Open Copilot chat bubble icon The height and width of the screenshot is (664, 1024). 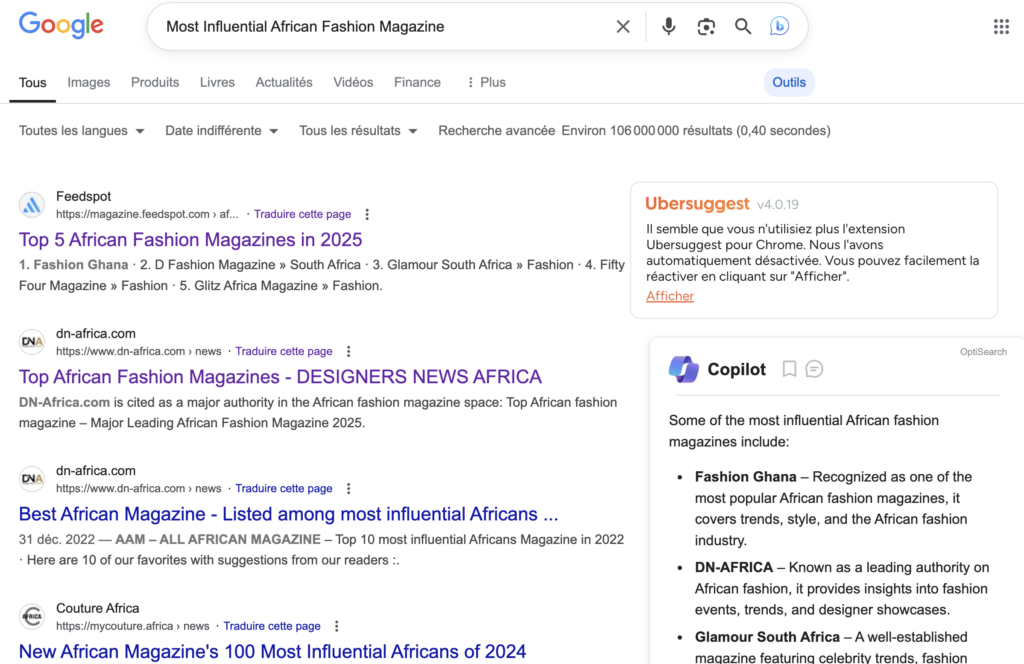point(814,370)
